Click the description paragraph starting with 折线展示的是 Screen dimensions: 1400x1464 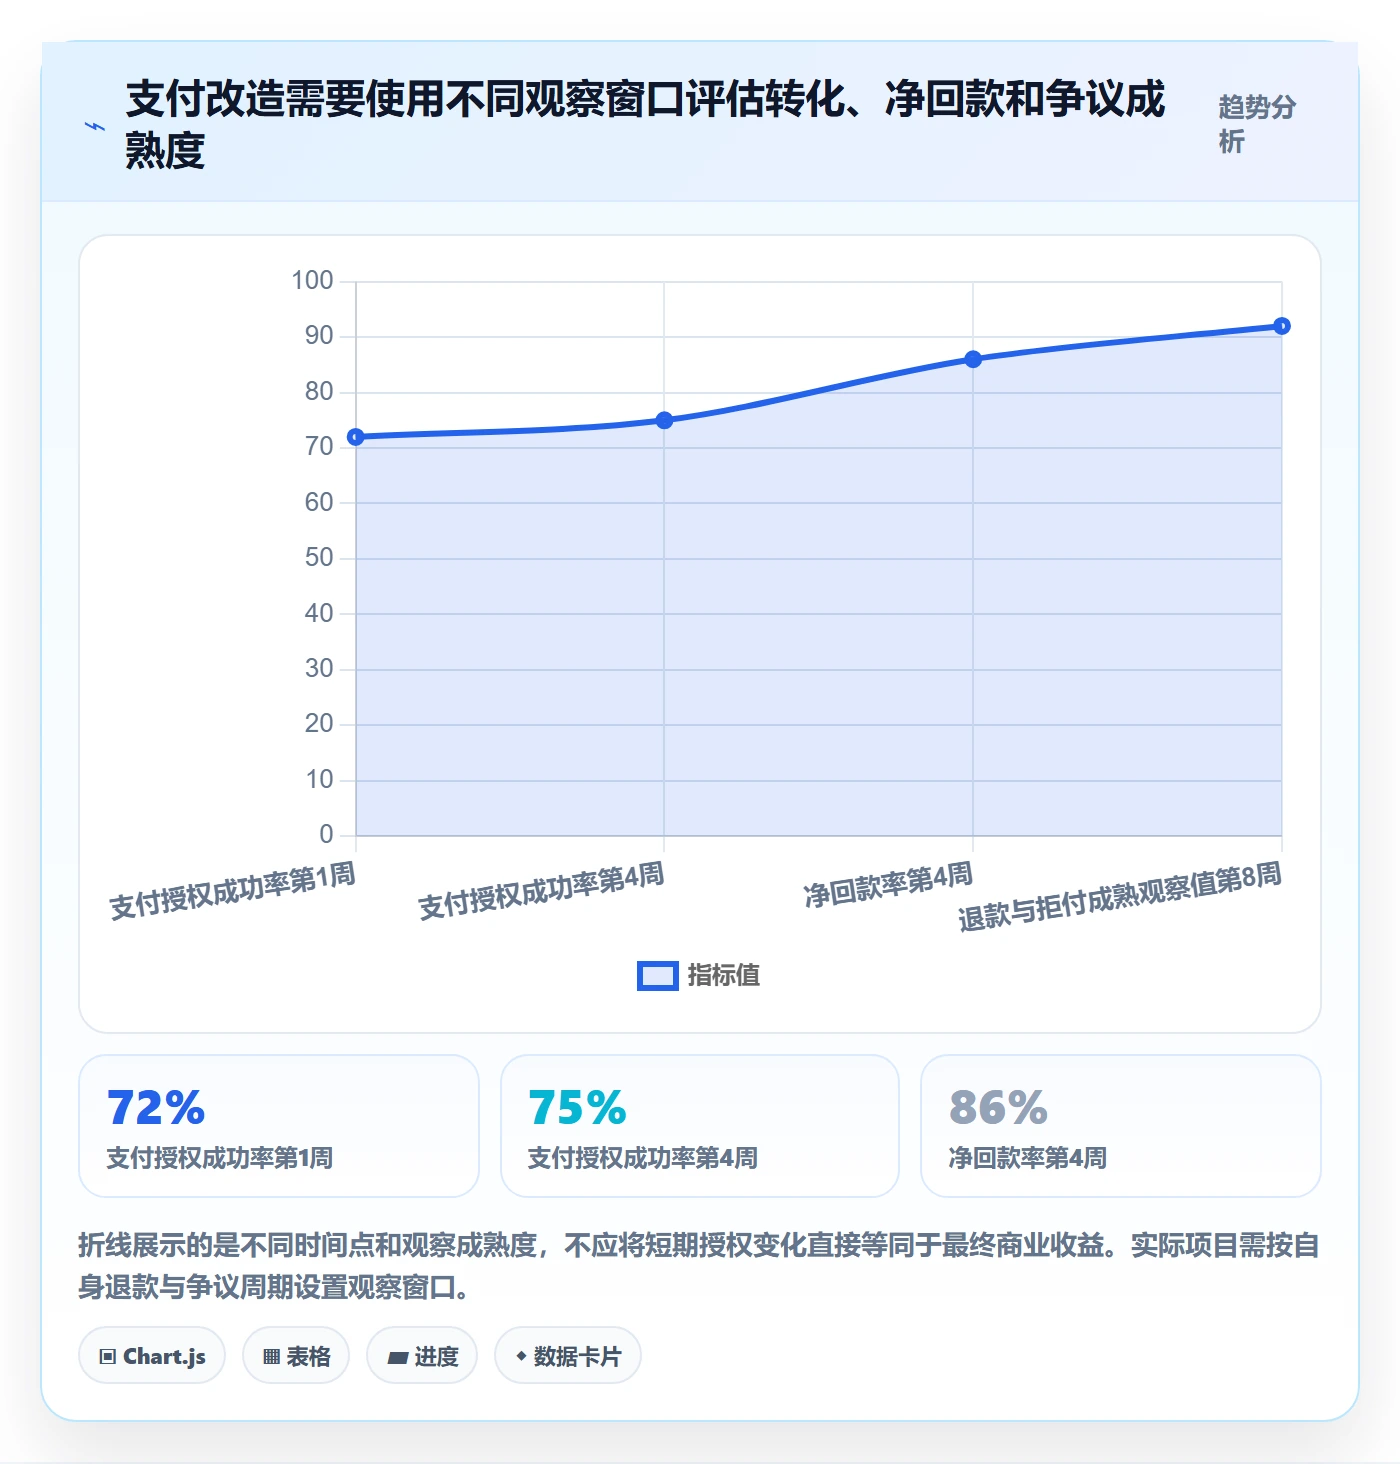point(699,1266)
